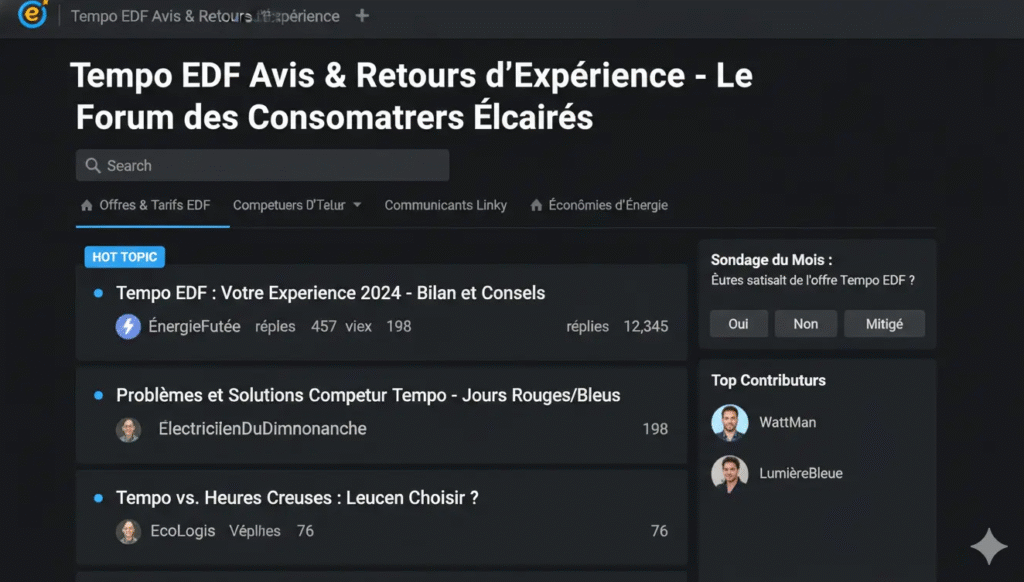Viewport: 1024px width, 582px height.
Task: Choose Mitigé in the Tempo EDF poll
Action: 884,324
